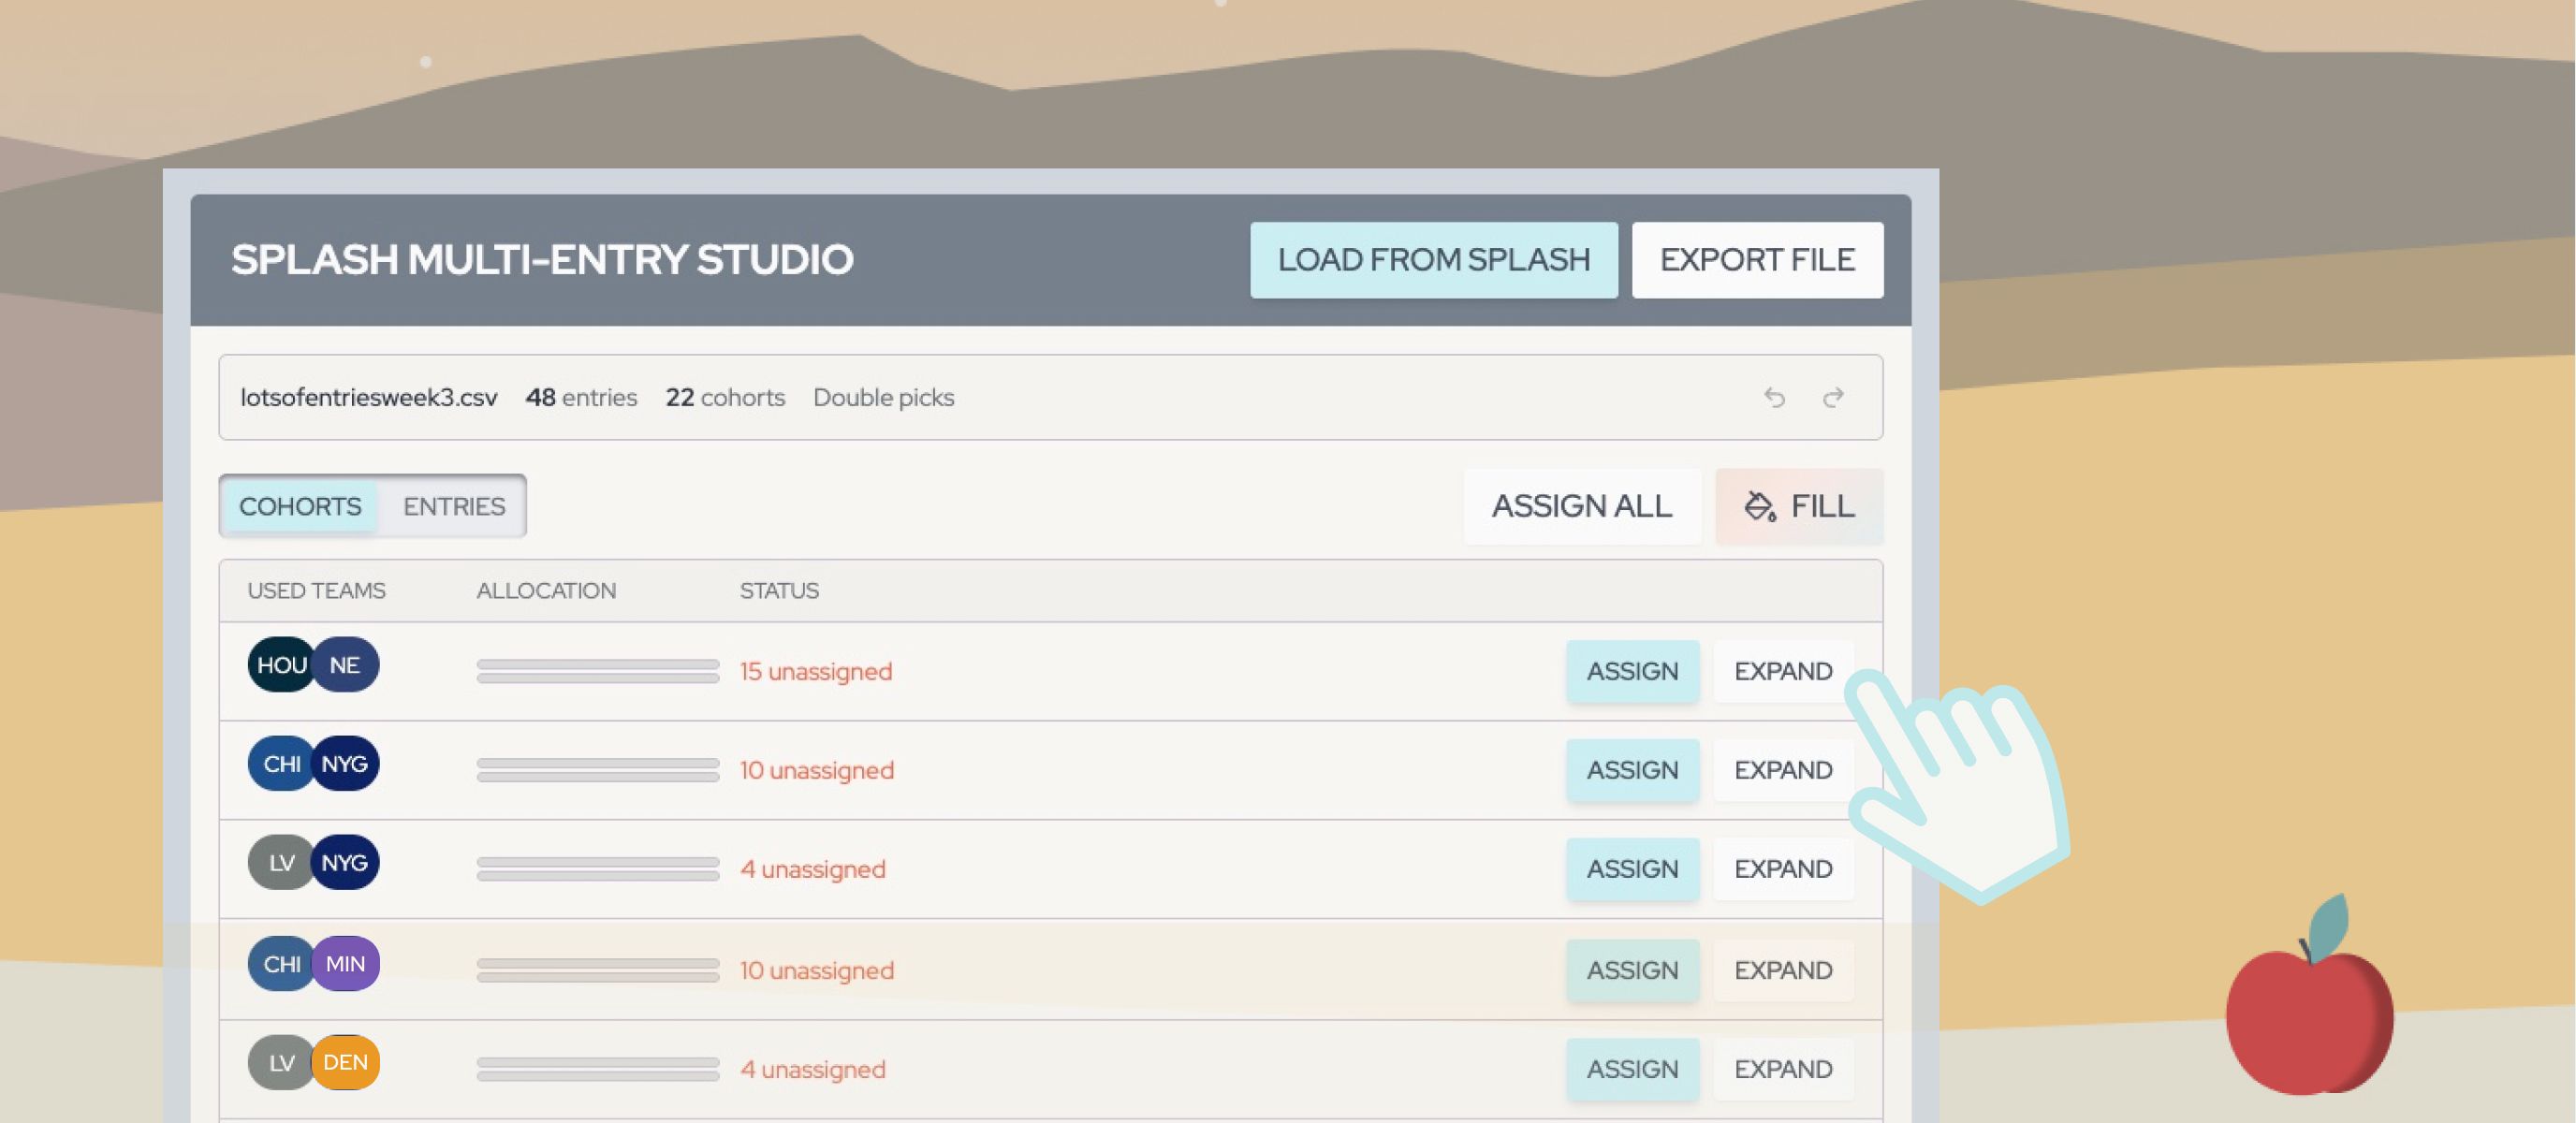Screen dimensions: 2576x1123
Task: Click the redo arrow icon
Action: pyautogui.click(x=1833, y=398)
